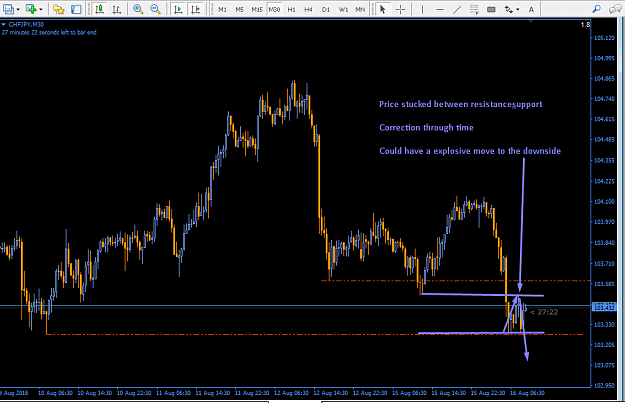Click '27 minutes 22 seconds left to bar end'
The width and height of the screenshot is (625, 403).
coord(49,32)
